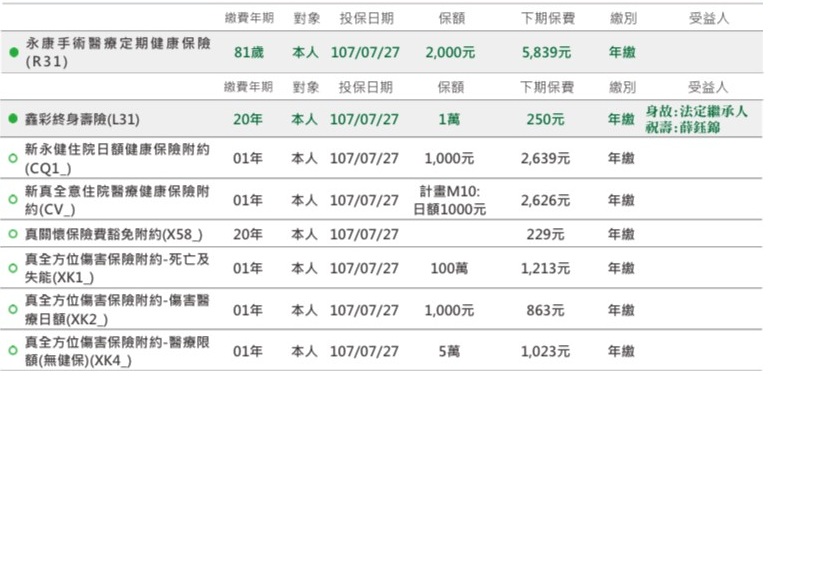Click the hollow circle beside 新永健住院日額健康保險附約

pos(13,158)
